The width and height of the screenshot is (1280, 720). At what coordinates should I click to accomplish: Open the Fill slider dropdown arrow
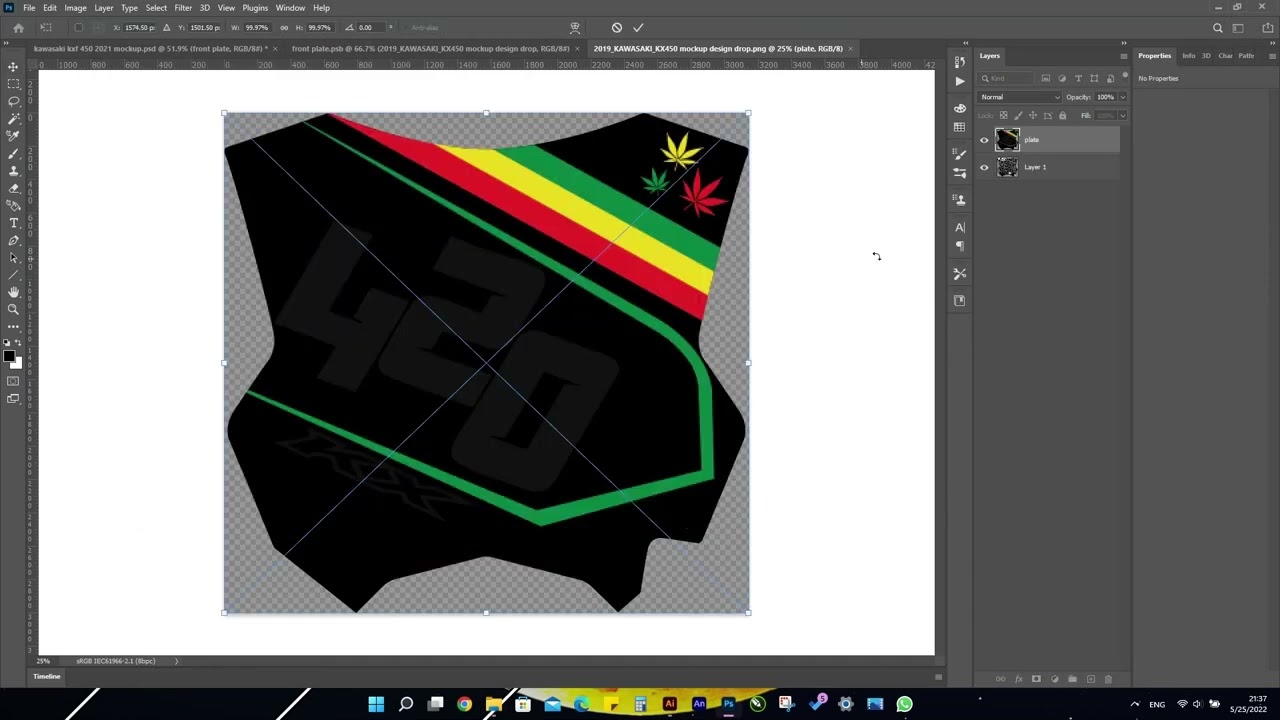(1123, 115)
